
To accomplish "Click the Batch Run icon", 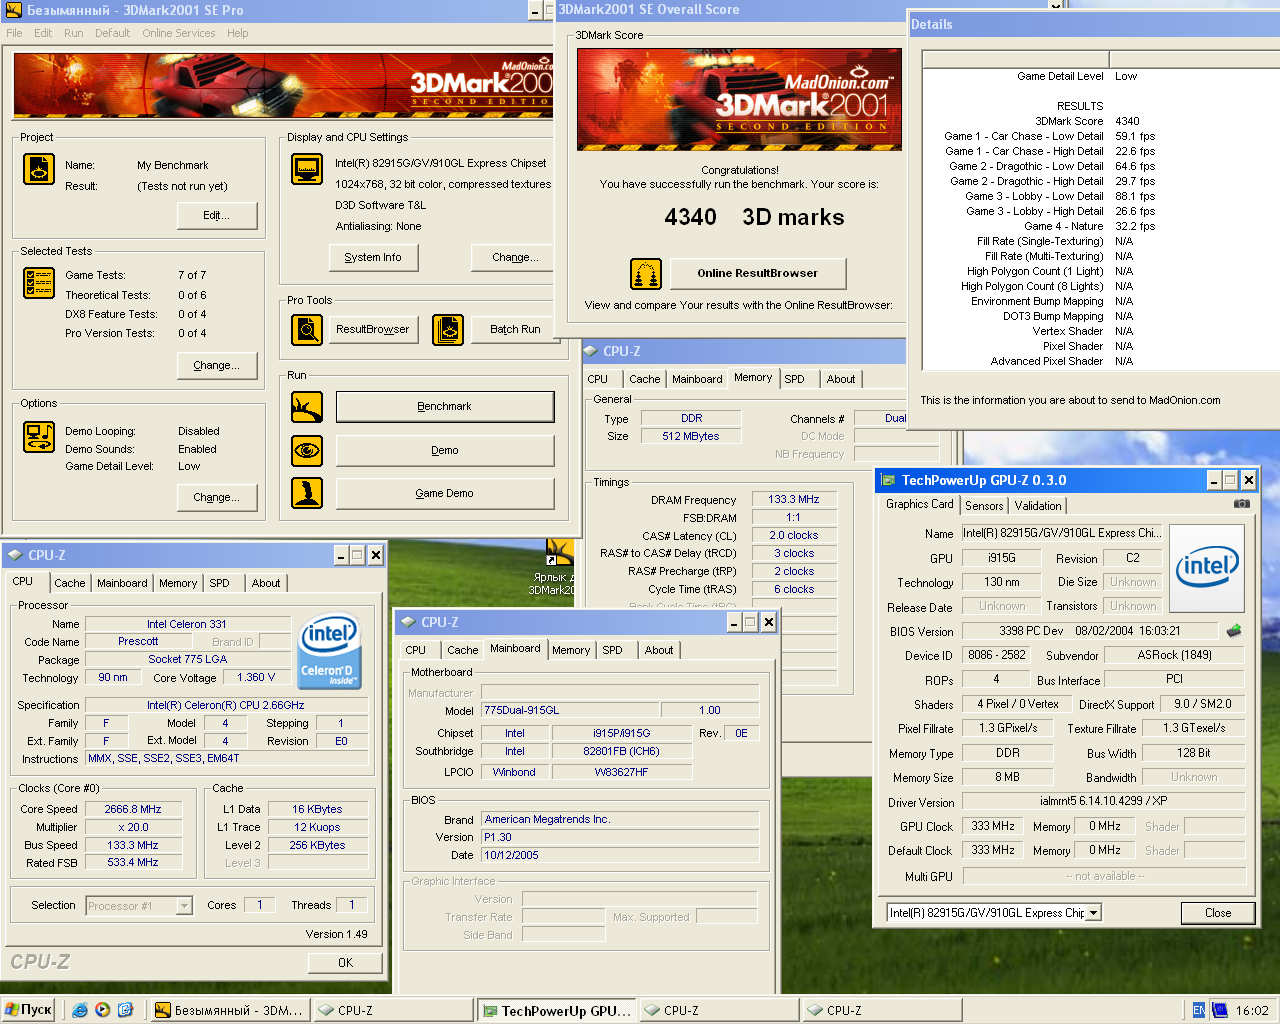I will (x=448, y=329).
